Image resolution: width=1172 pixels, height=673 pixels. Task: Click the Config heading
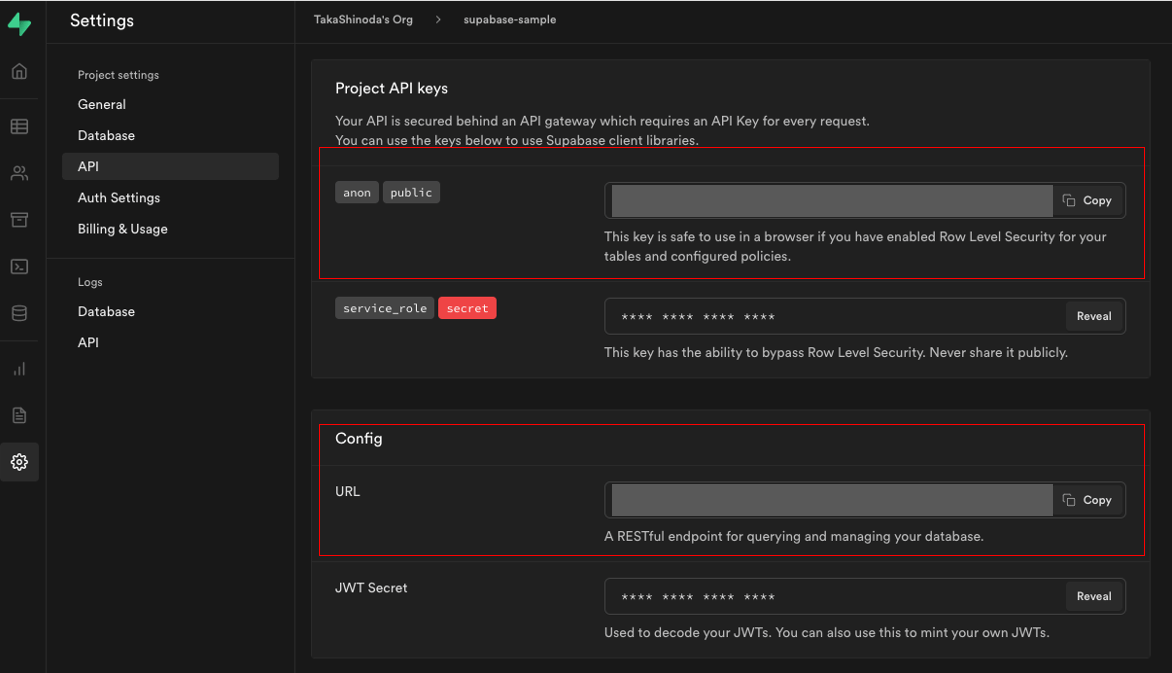tap(359, 439)
